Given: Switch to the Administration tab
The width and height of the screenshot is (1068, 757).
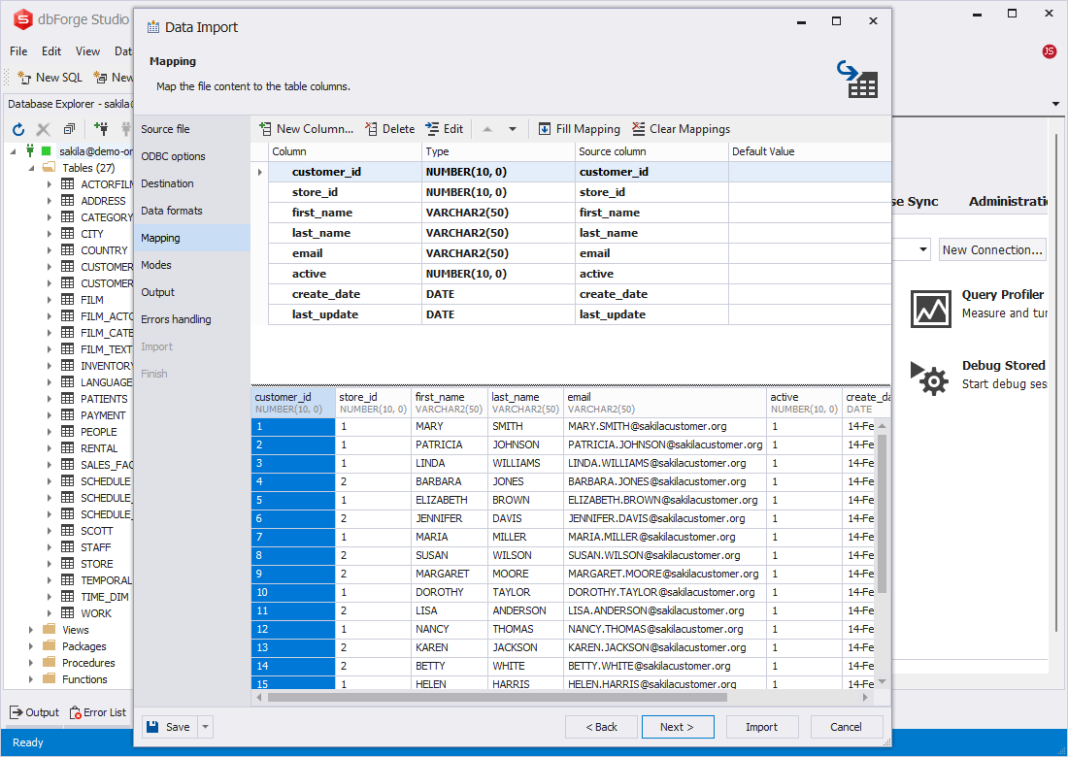Looking at the screenshot, I should (1009, 201).
